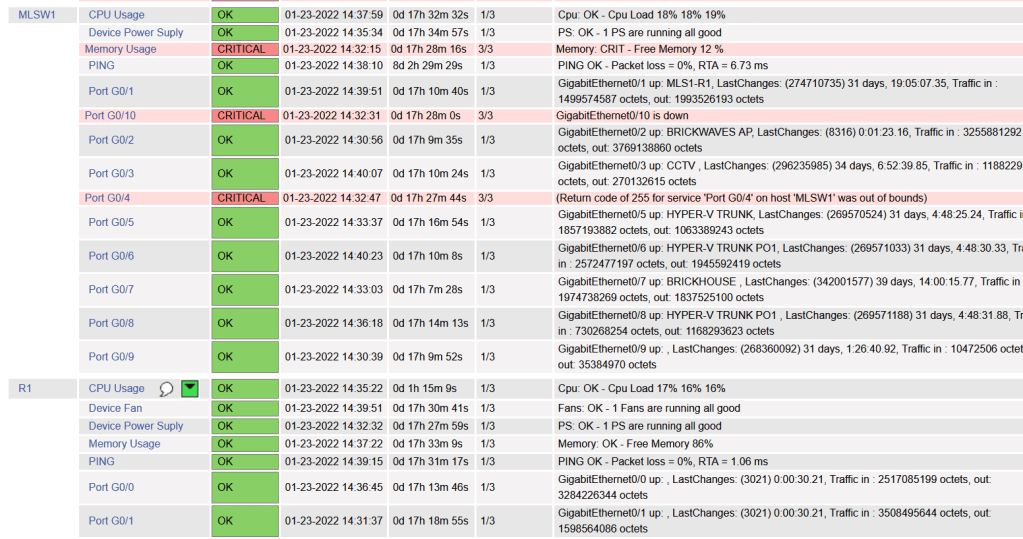Open Port G0/9 service link
The height and width of the screenshot is (539, 1023).
point(111,356)
